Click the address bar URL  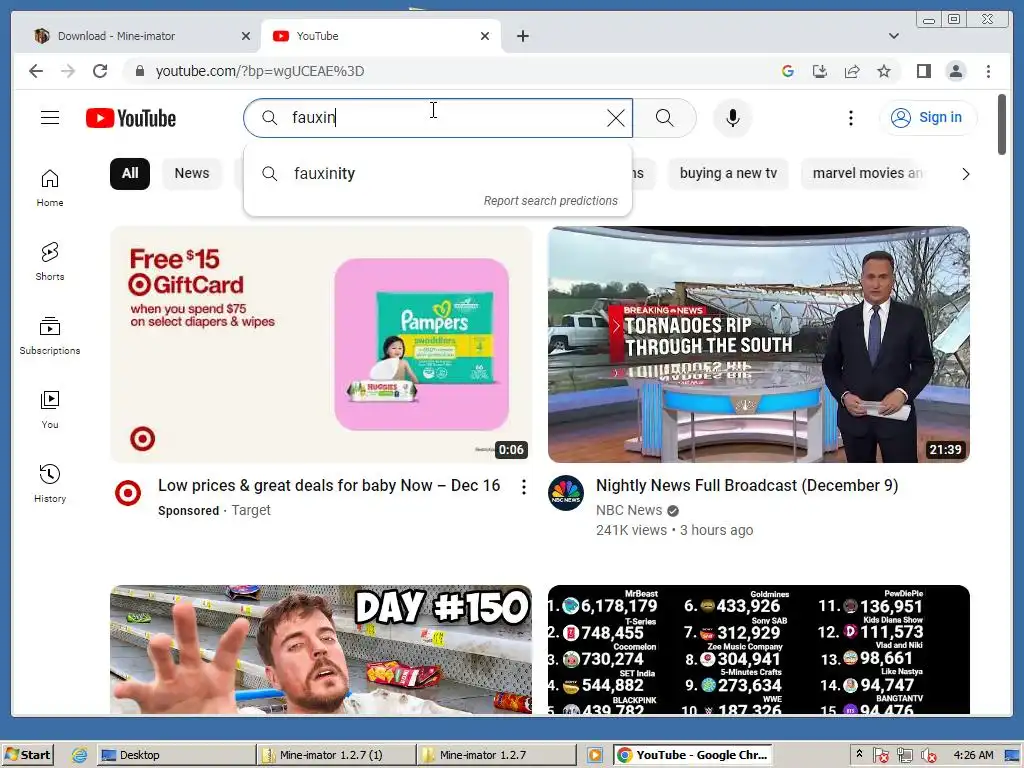[x=260, y=71]
